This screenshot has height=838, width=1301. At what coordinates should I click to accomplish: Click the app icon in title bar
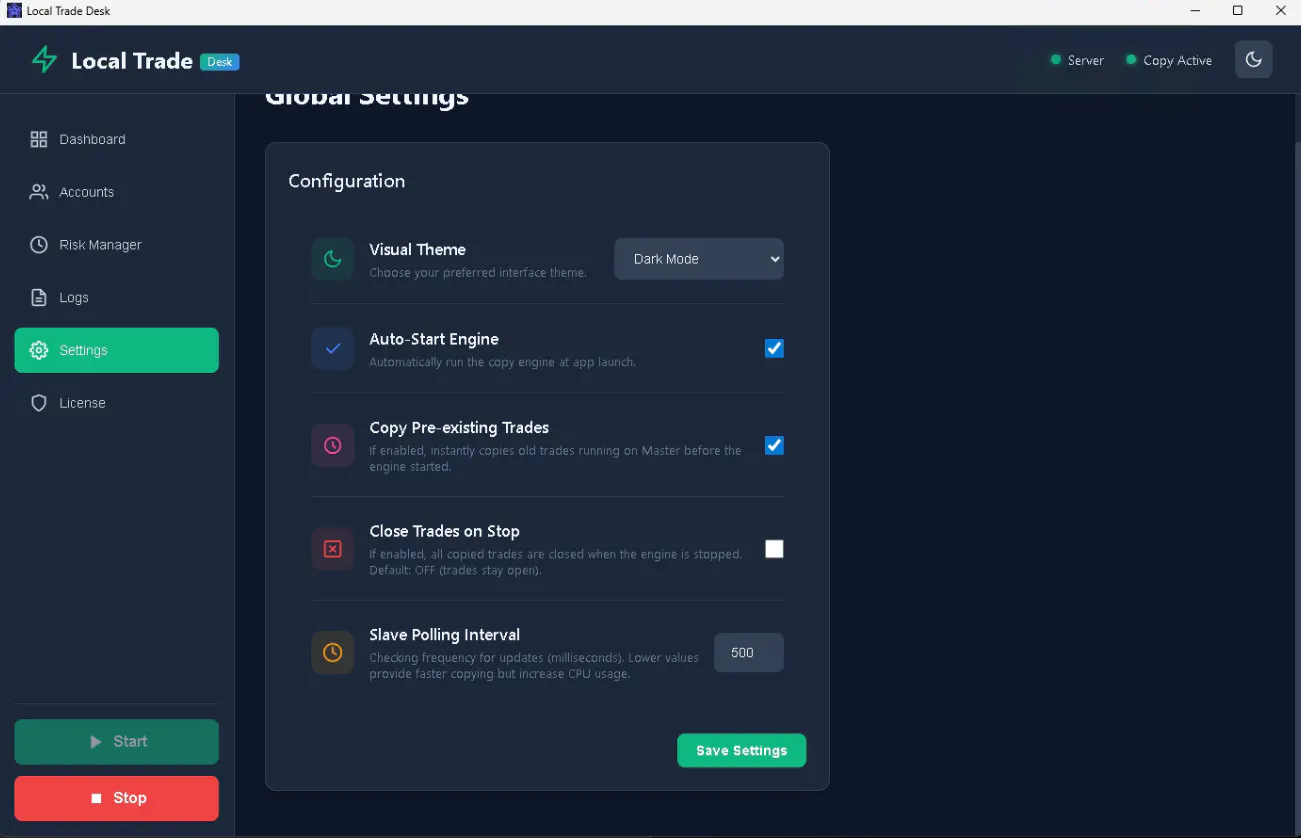14,11
